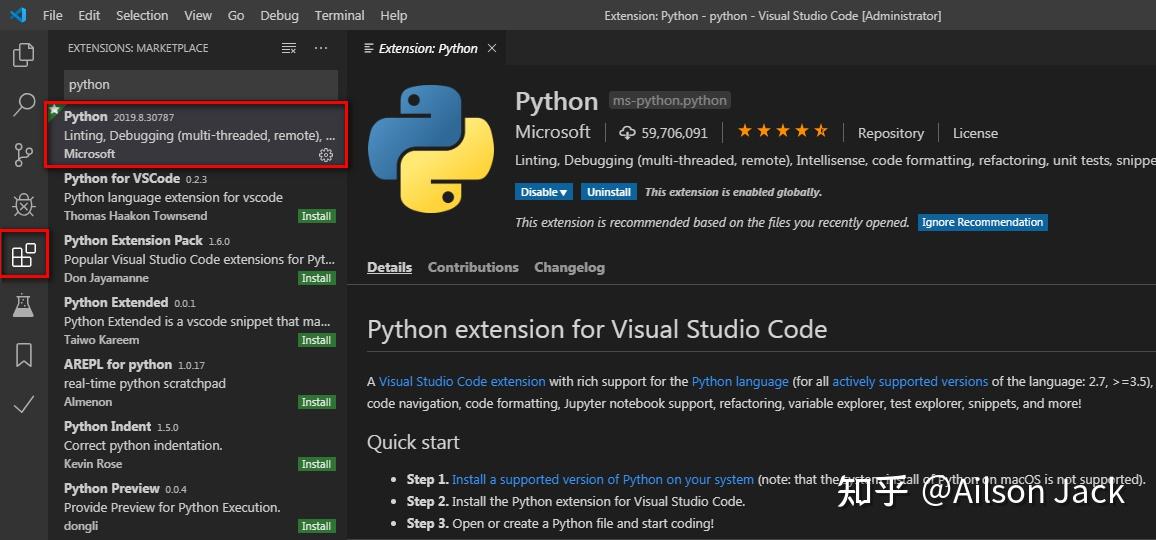1156x540 pixels.
Task: Open the Visual Studio Code extension link
Action: pos(462,381)
